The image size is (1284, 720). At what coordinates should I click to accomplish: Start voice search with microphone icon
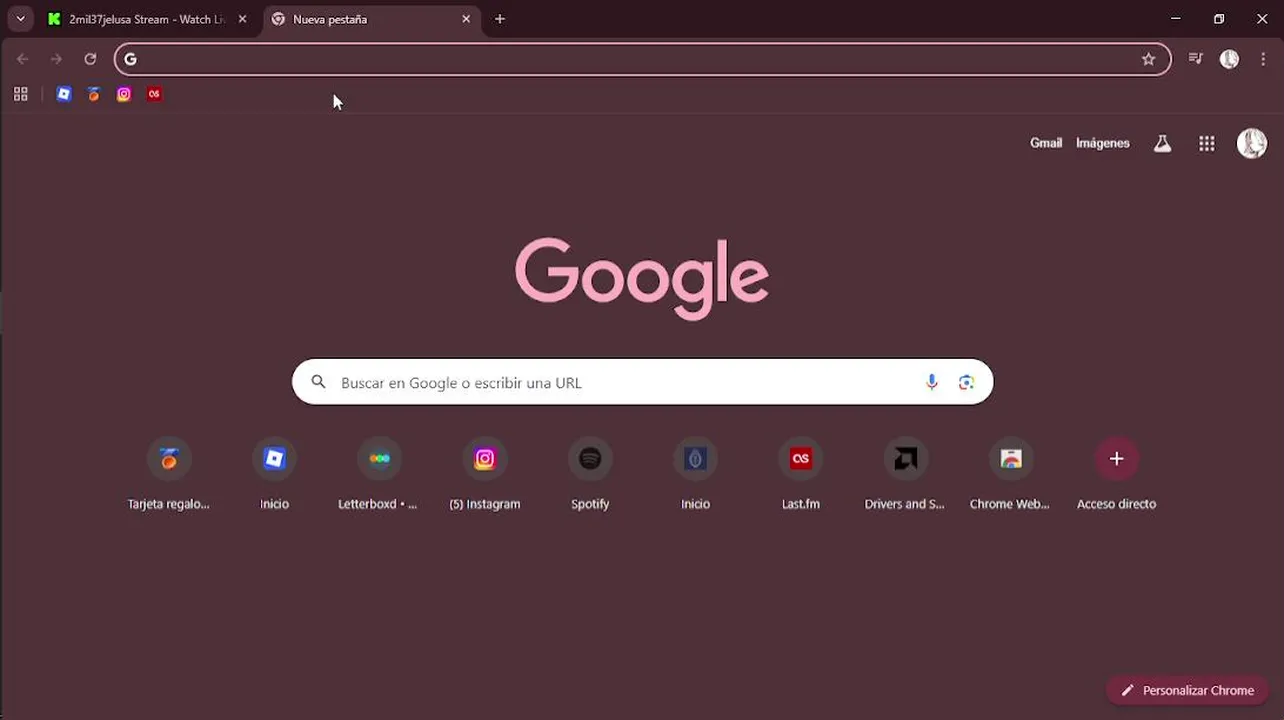pos(932,382)
